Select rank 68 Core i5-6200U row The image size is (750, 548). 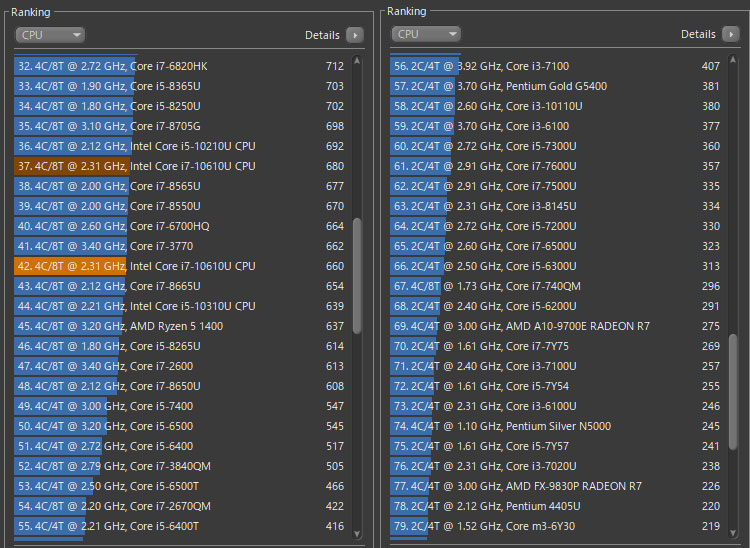point(557,306)
